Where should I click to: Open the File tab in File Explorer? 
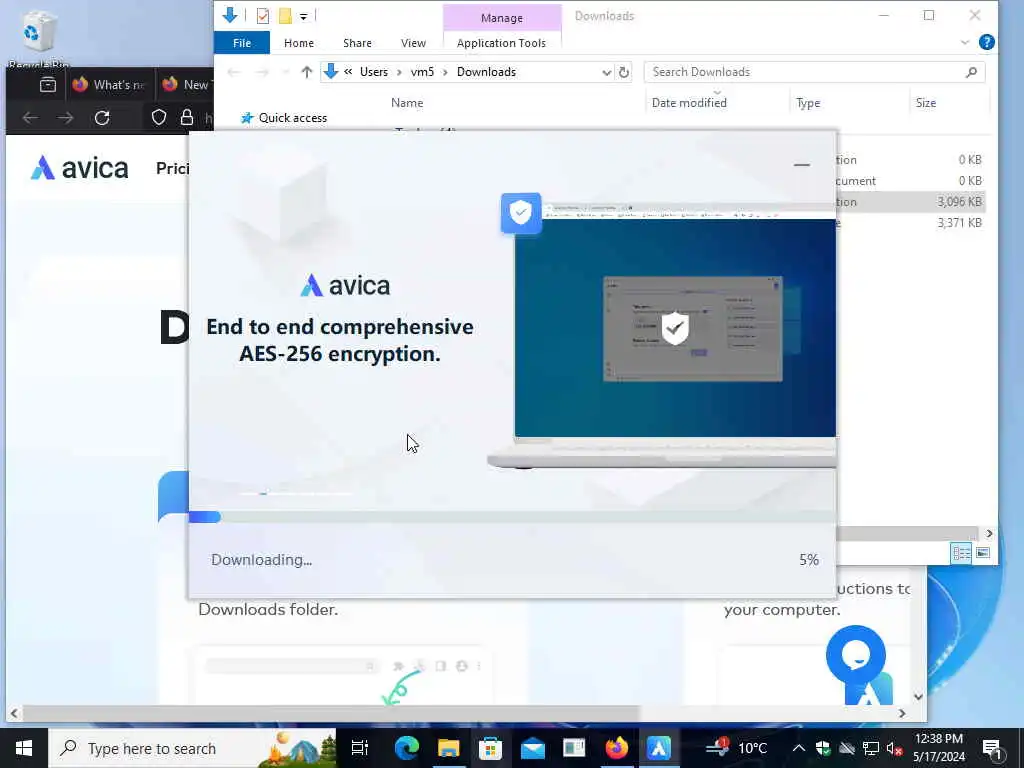point(242,43)
